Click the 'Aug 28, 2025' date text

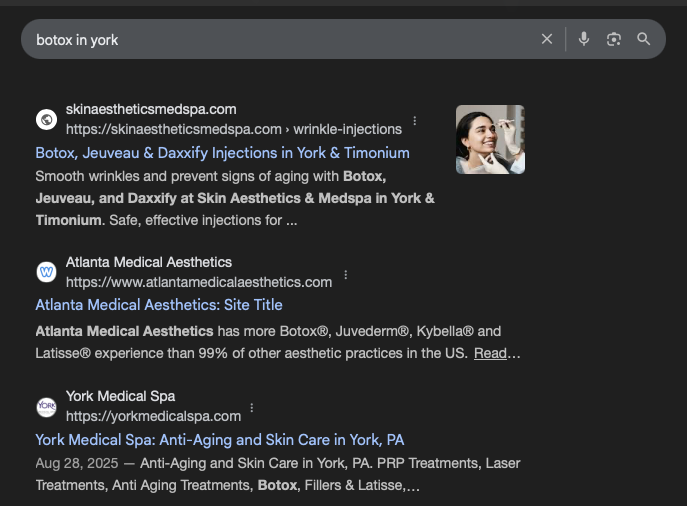[x=77, y=463]
